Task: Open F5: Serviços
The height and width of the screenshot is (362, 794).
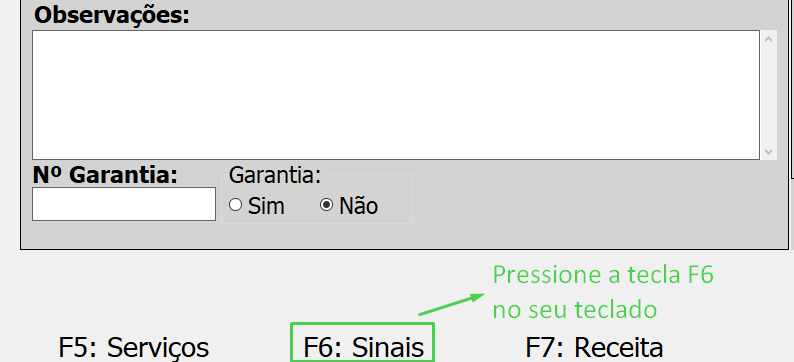Action: coord(134,348)
